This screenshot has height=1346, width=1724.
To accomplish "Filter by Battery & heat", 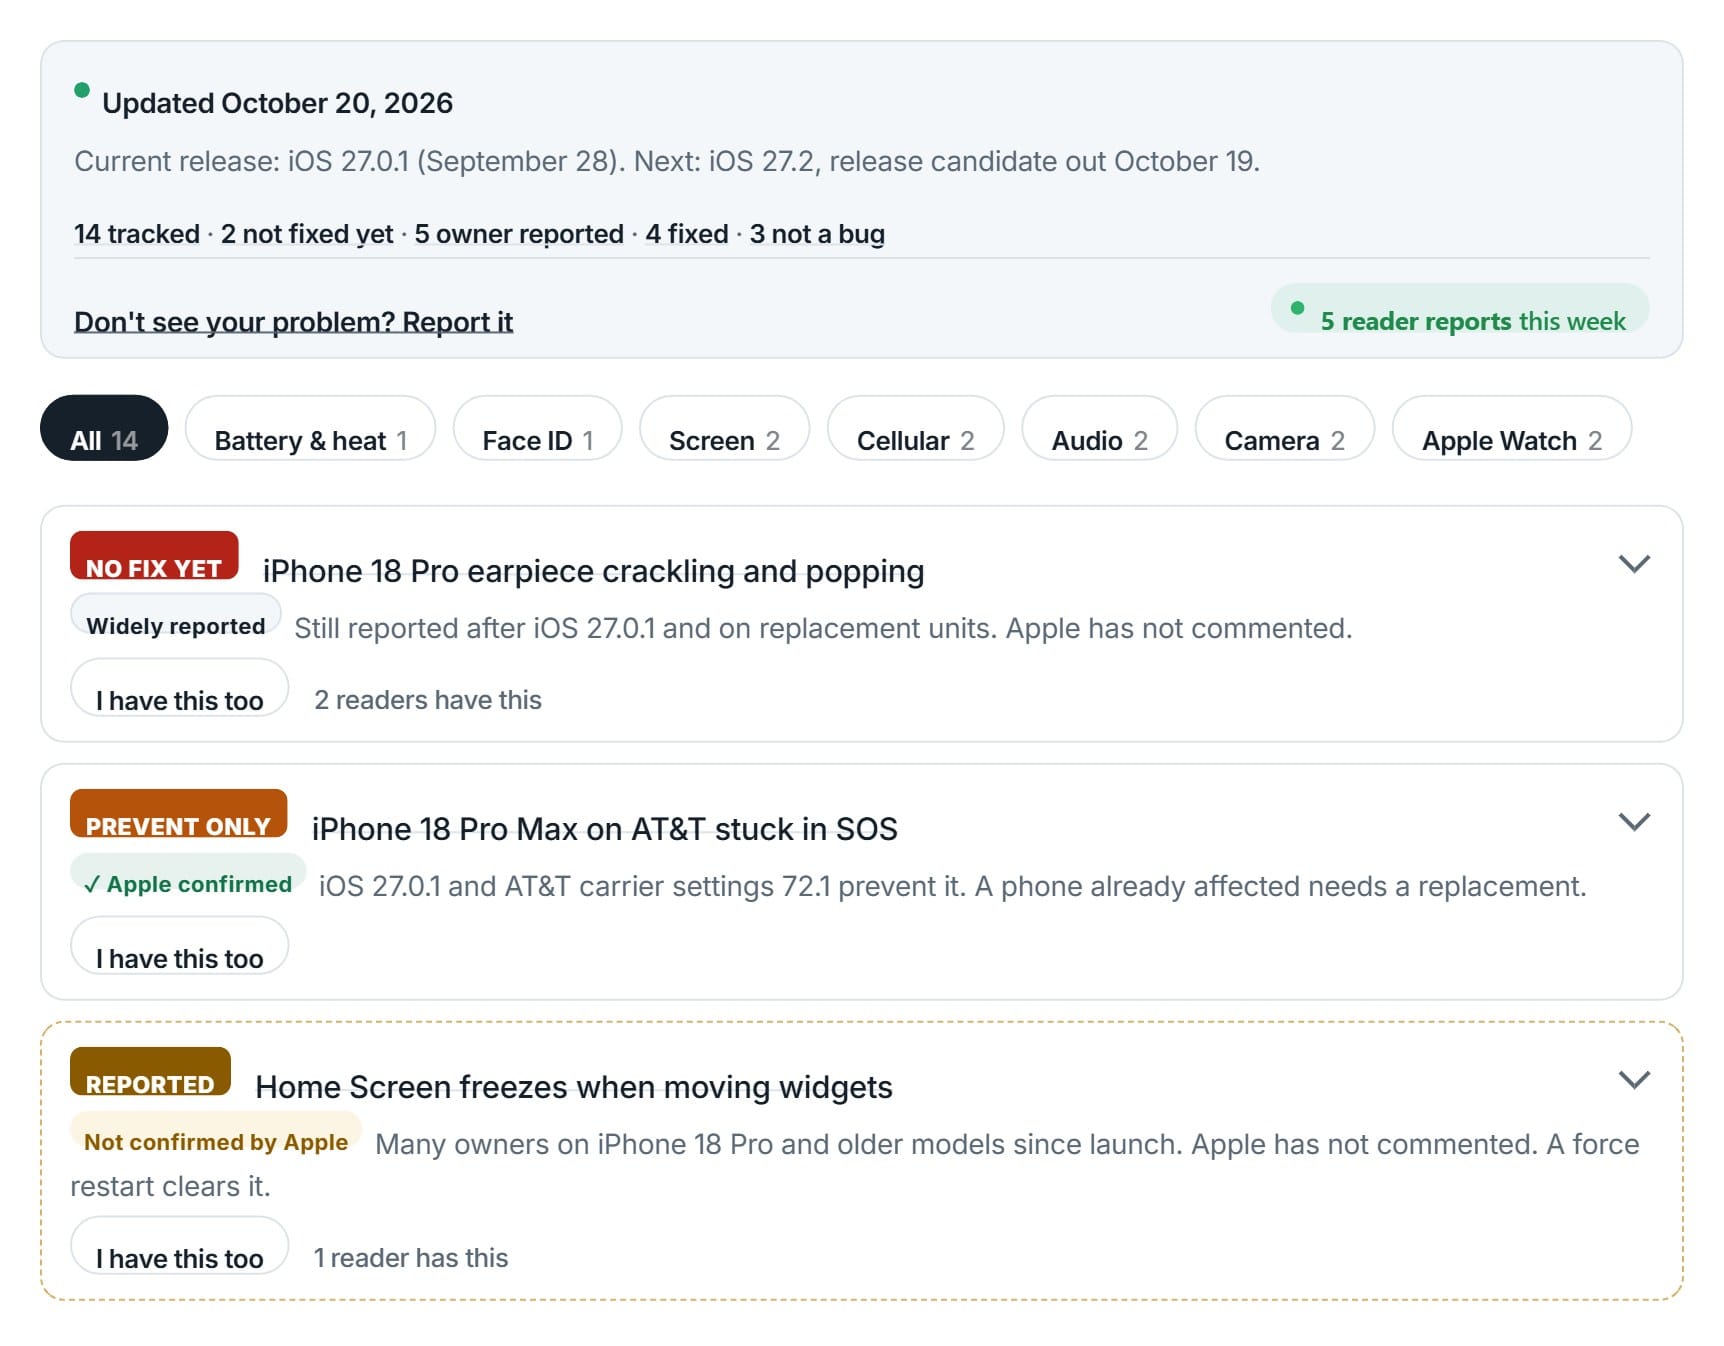I will point(310,428).
